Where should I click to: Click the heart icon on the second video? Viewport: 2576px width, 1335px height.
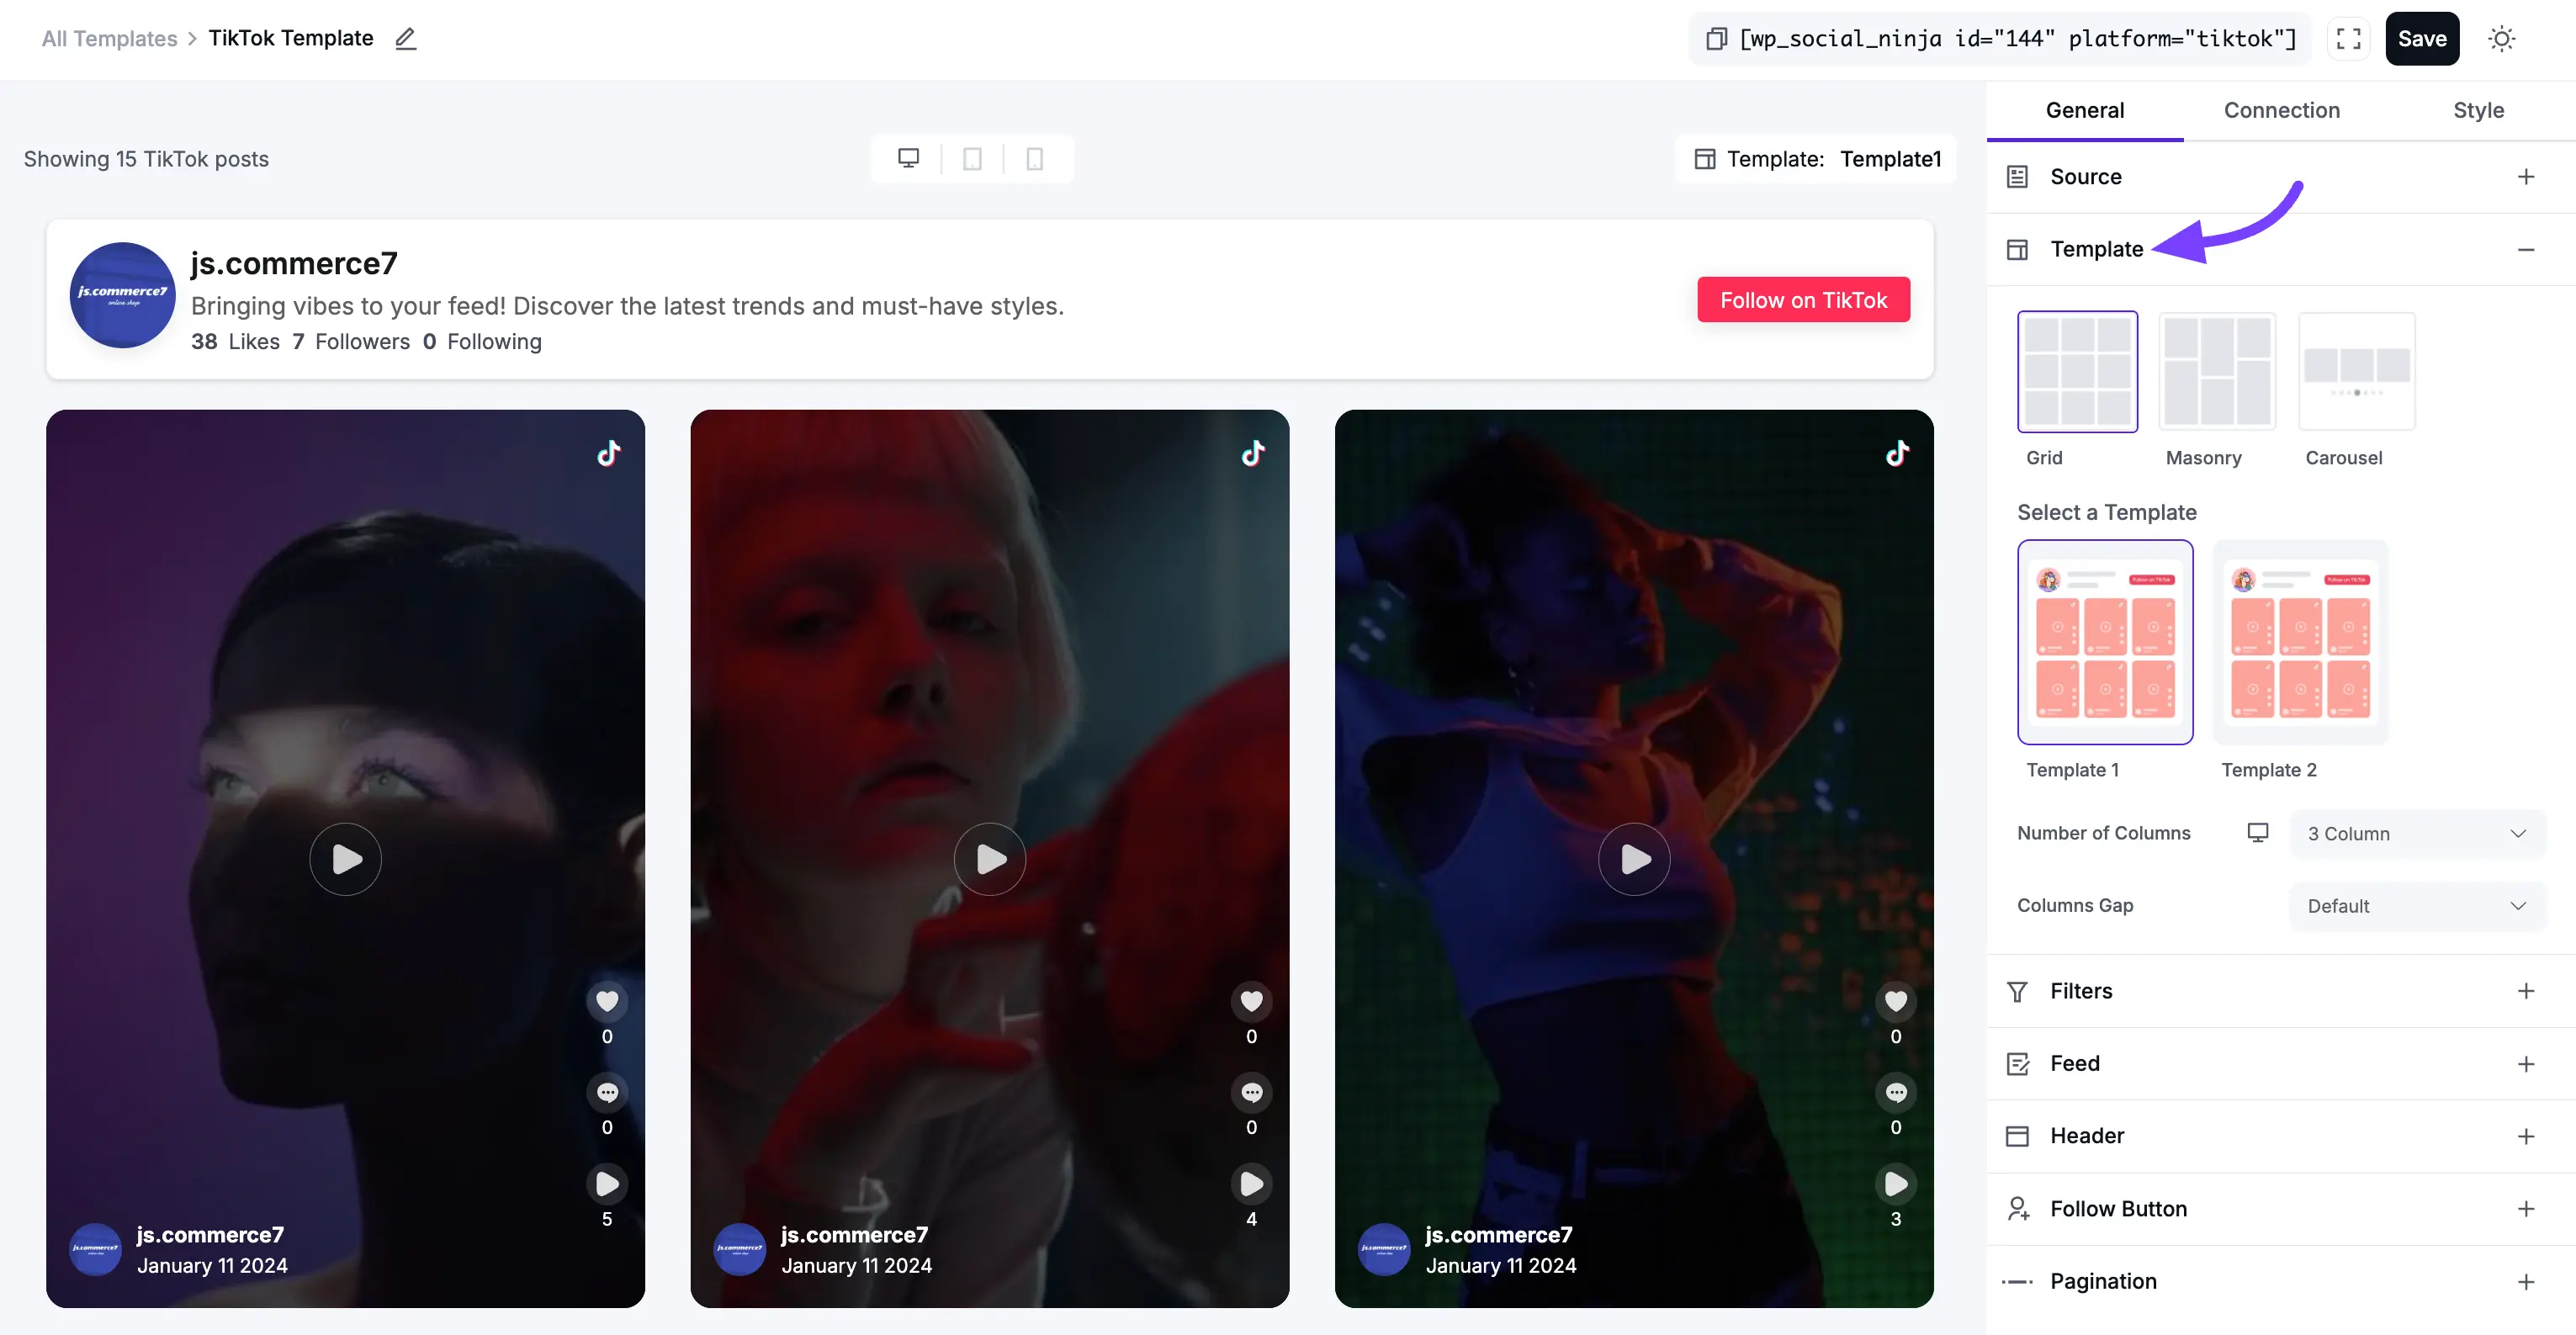tap(1251, 1001)
